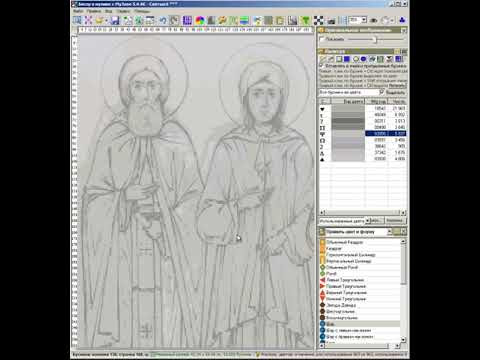This screenshot has height=360, width=480.
Task: Toggle the show checkbox in the original image panel
Action: coord(322,39)
